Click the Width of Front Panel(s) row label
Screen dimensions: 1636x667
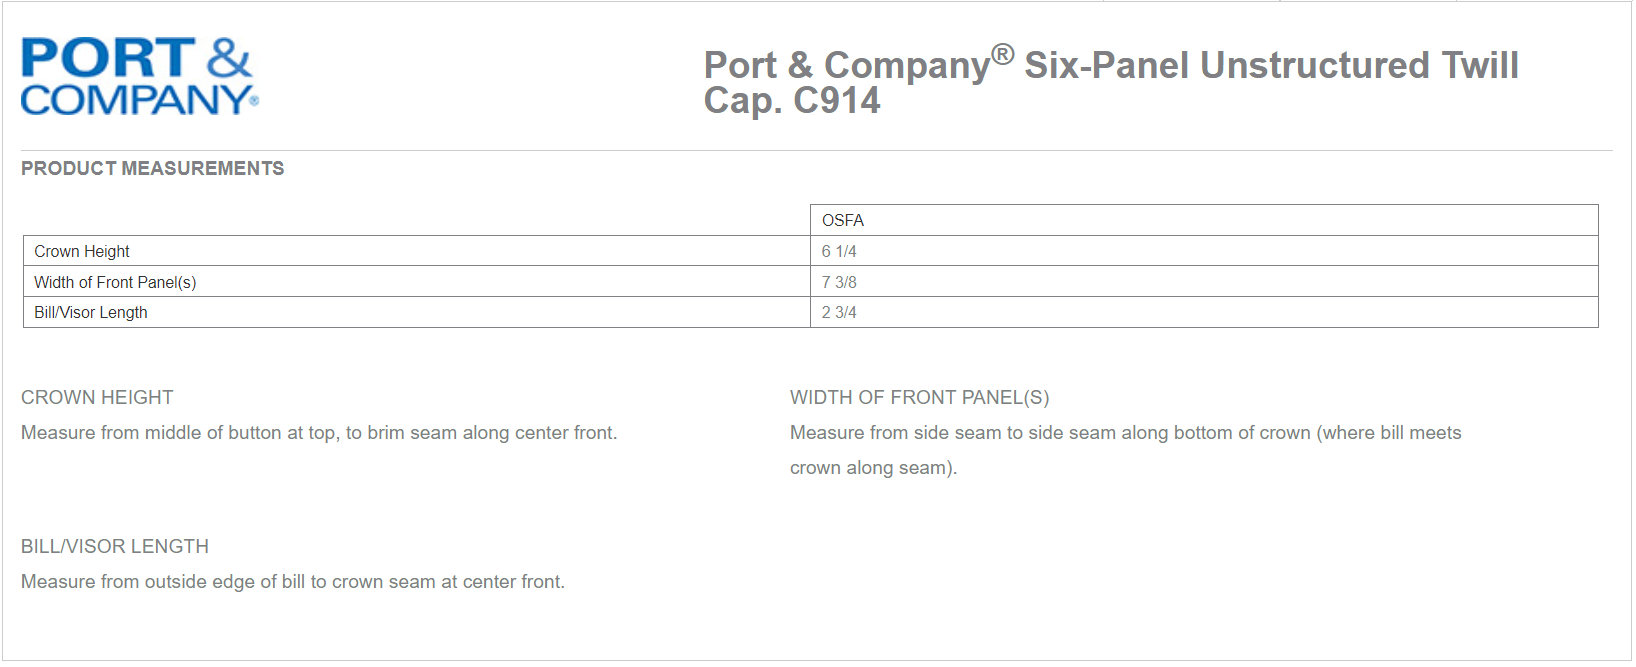[115, 283]
